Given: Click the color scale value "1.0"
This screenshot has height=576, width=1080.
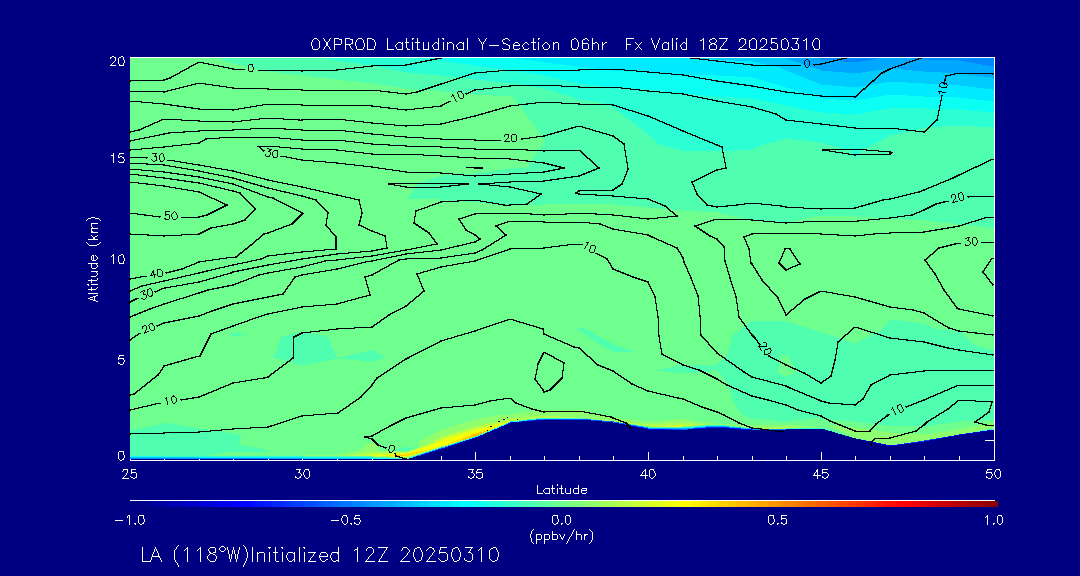Looking at the screenshot, I should [994, 520].
